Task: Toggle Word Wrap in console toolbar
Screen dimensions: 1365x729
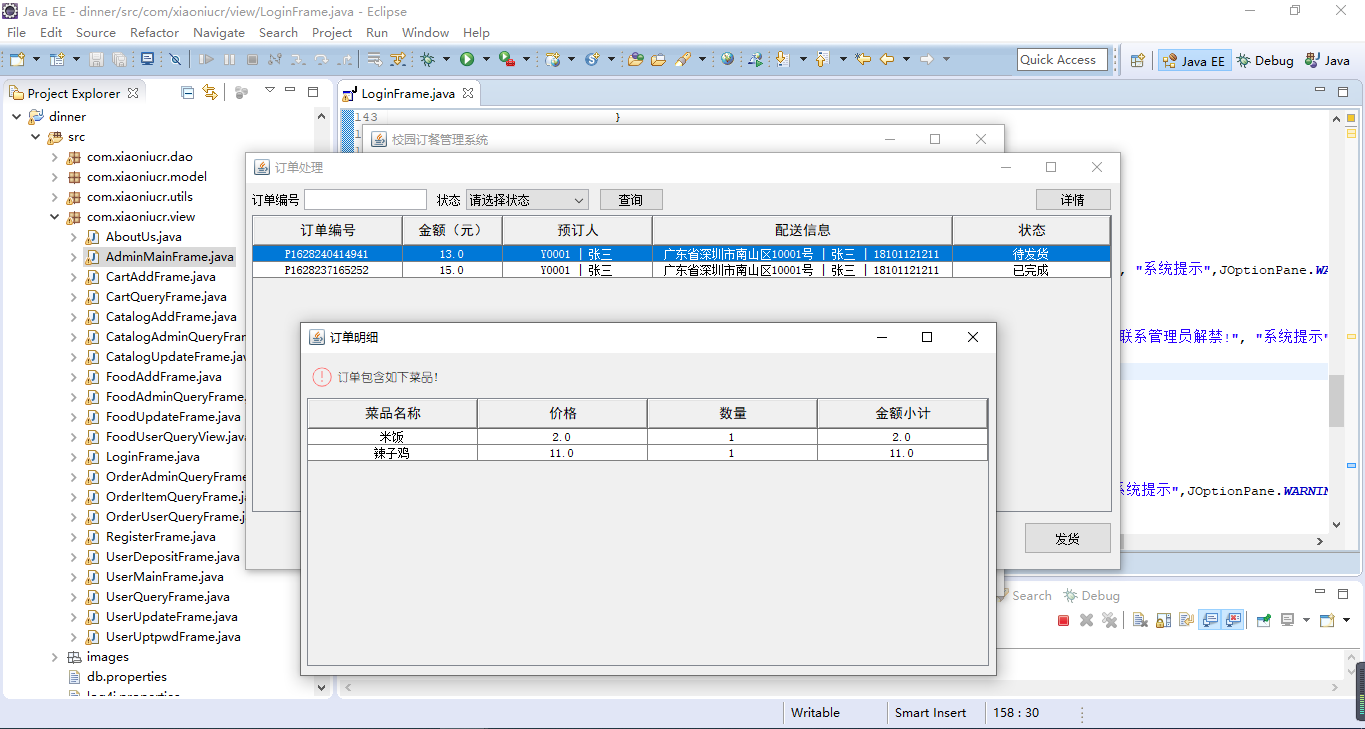Action: tap(1186, 620)
